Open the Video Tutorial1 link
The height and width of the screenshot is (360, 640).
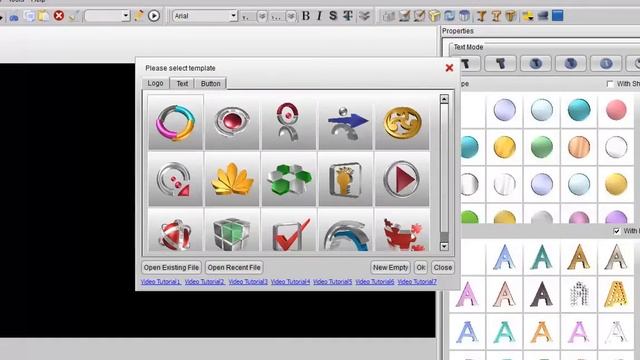tap(161, 282)
